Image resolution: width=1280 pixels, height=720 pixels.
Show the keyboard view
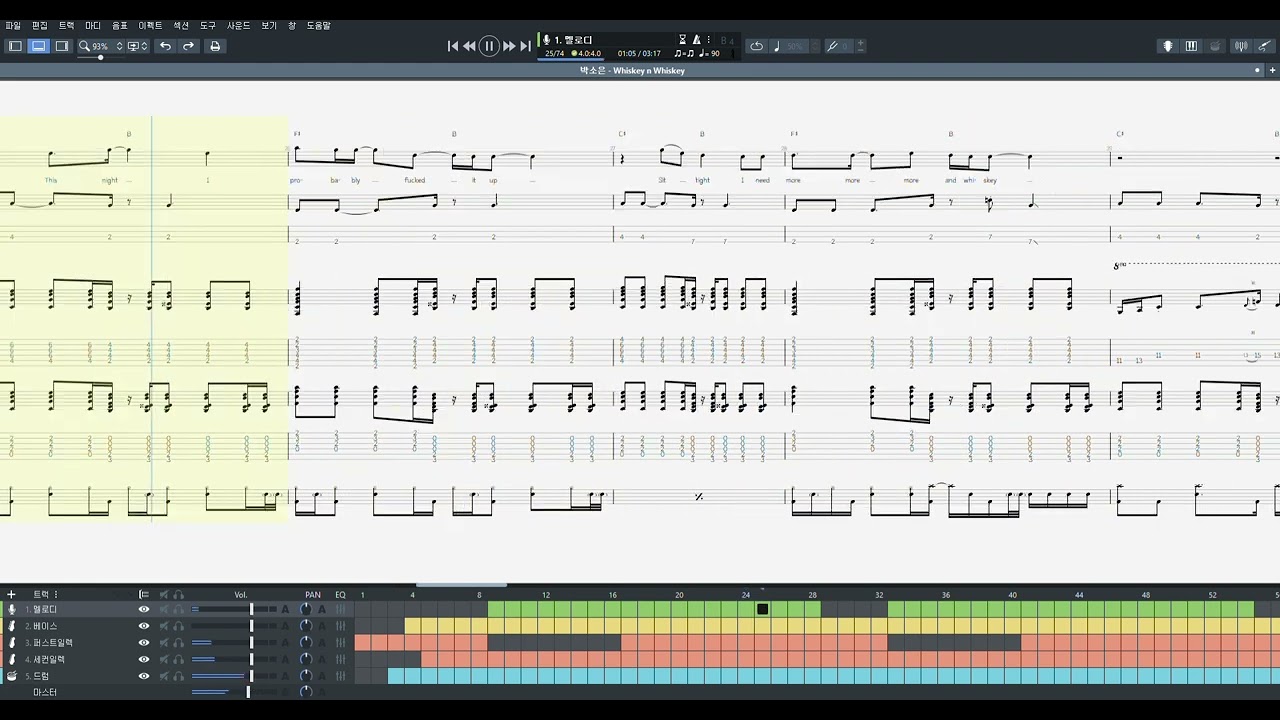(x=1191, y=46)
